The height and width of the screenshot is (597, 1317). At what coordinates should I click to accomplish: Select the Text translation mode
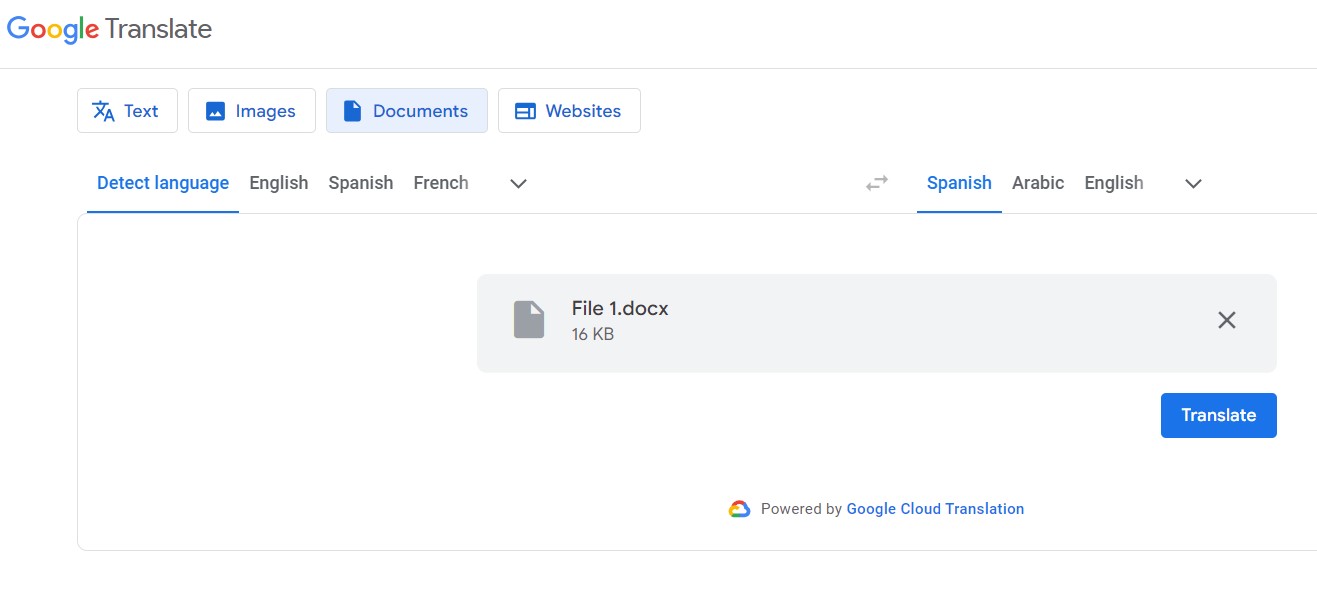(x=127, y=111)
